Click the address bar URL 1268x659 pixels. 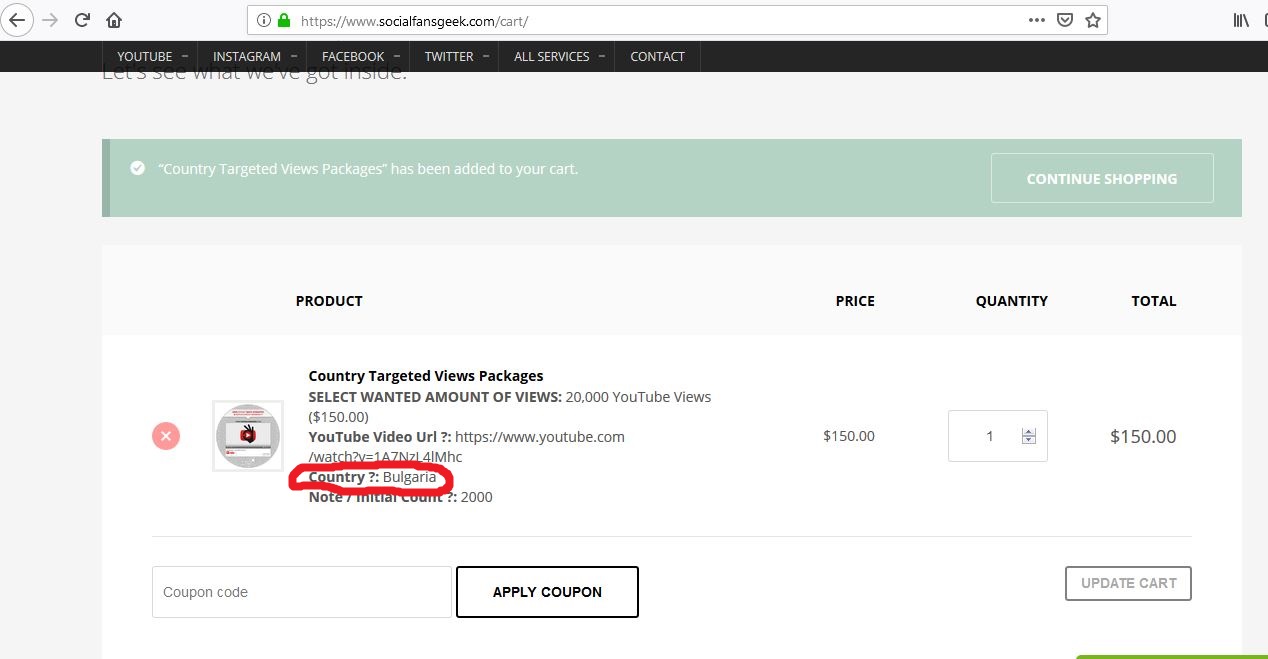pyautogui.click(x=414, y=20)
